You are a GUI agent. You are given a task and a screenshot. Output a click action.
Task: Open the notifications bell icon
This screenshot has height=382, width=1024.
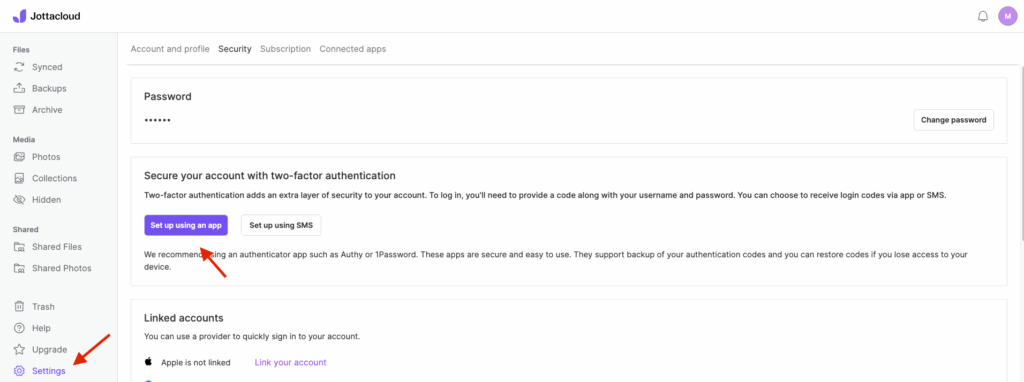[982, 16]
